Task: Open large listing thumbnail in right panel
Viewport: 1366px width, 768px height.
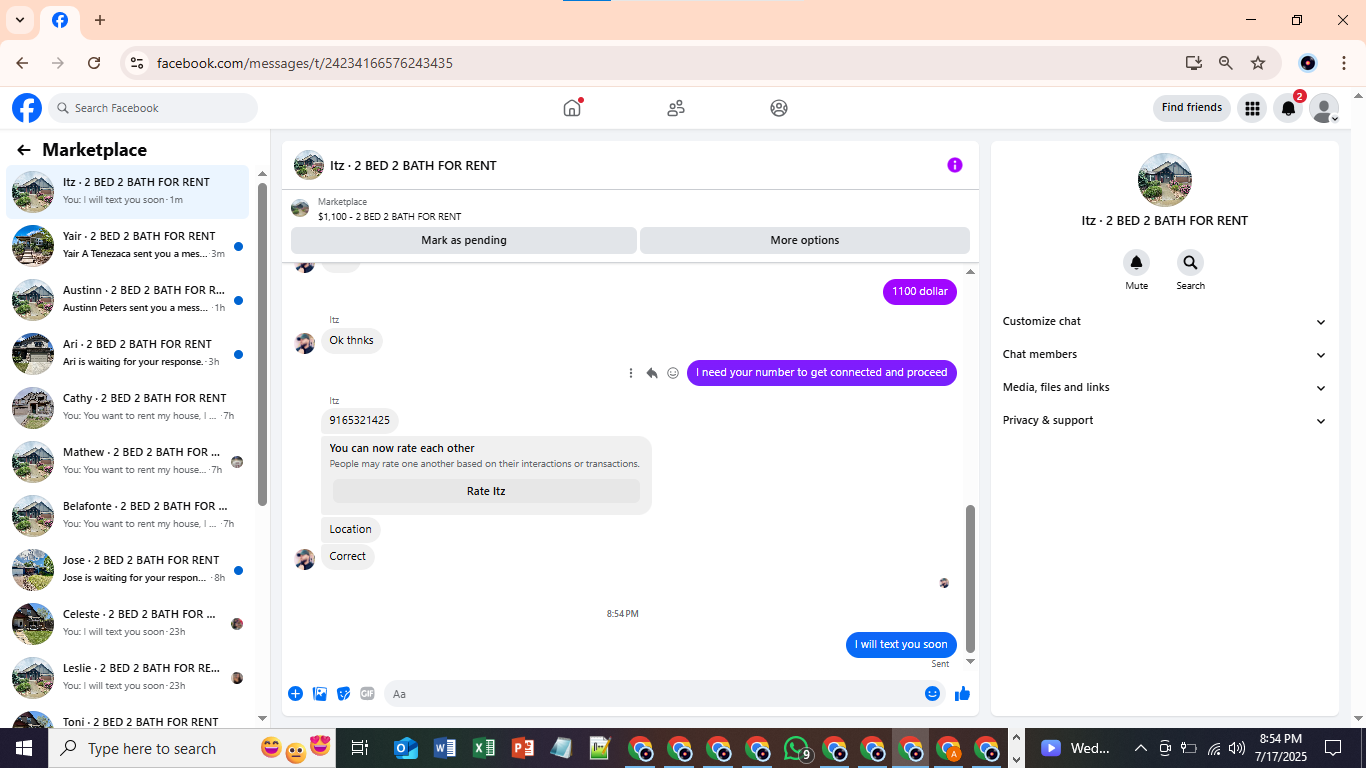Action: [x=1165, y=180]
